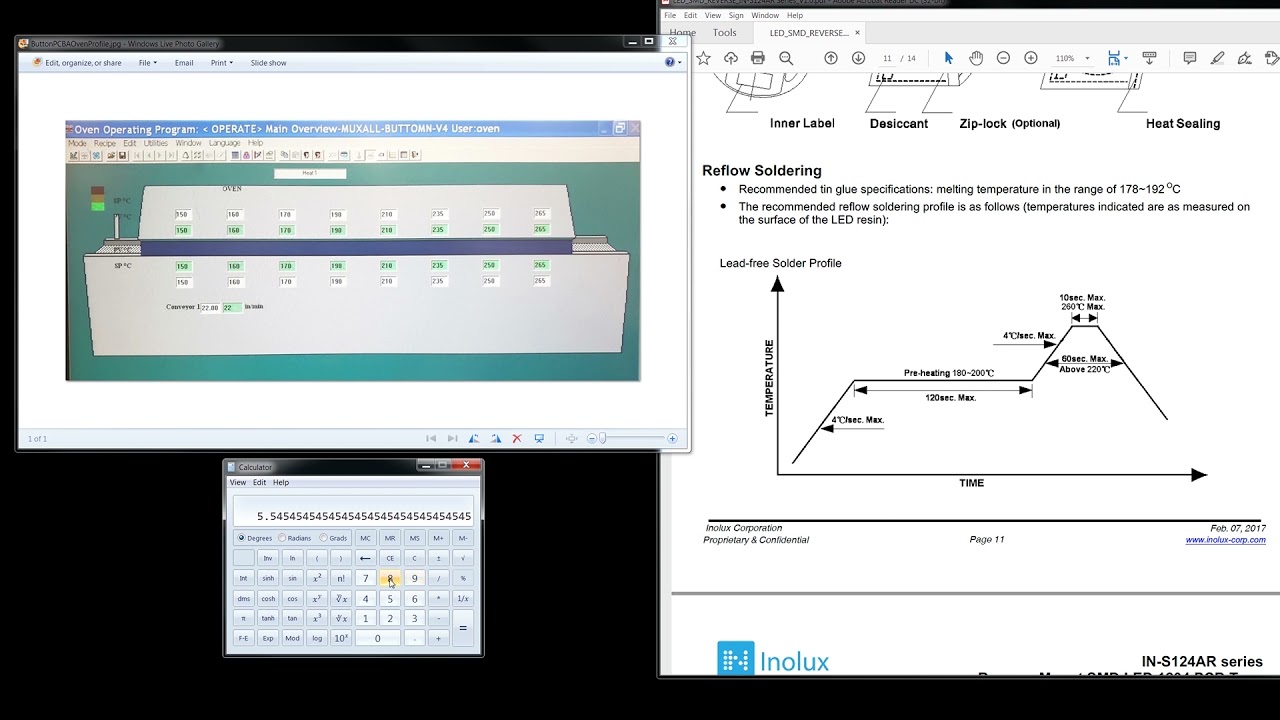The image size is (1280, 720).
Task: Go to the next PDF page arrow
Action: point(858,58)
